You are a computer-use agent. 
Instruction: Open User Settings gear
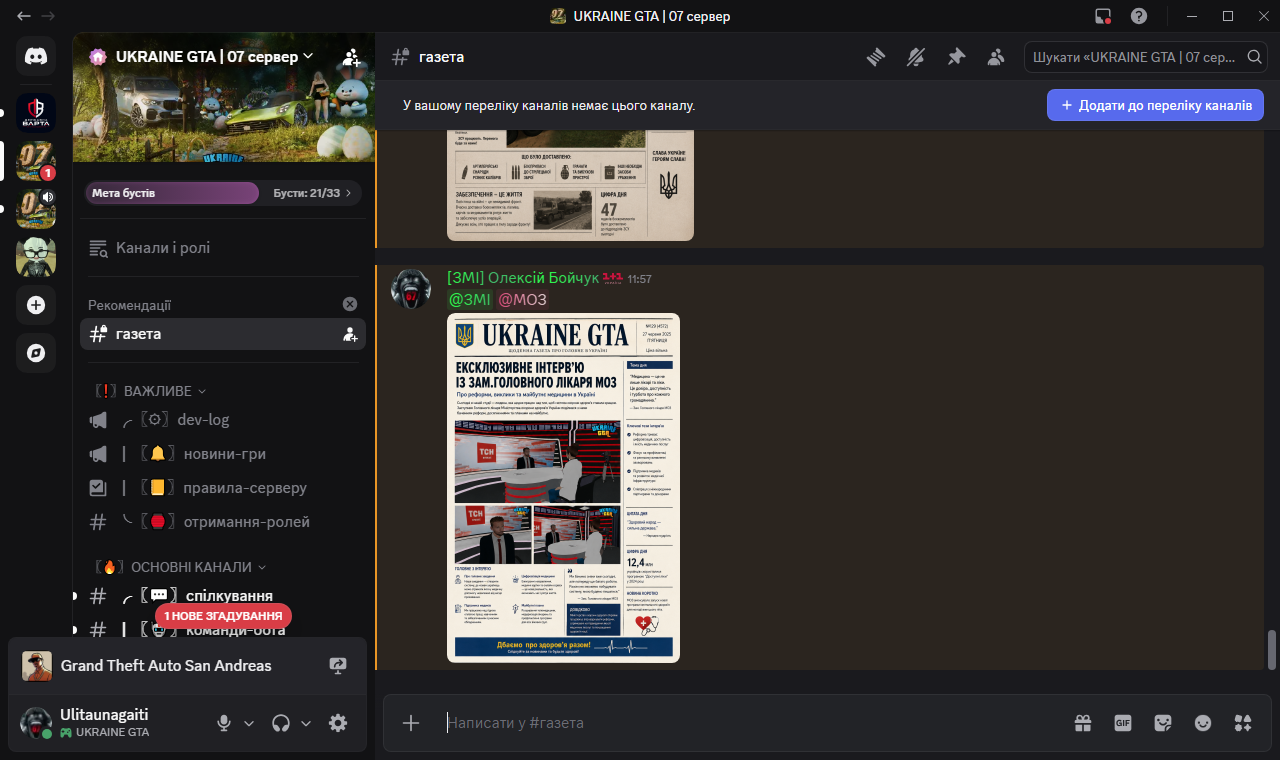click(338, 723)
